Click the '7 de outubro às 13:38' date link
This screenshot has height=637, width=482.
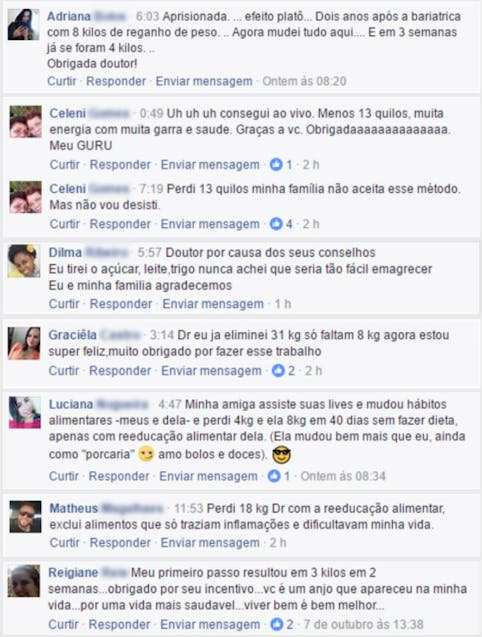363,624
